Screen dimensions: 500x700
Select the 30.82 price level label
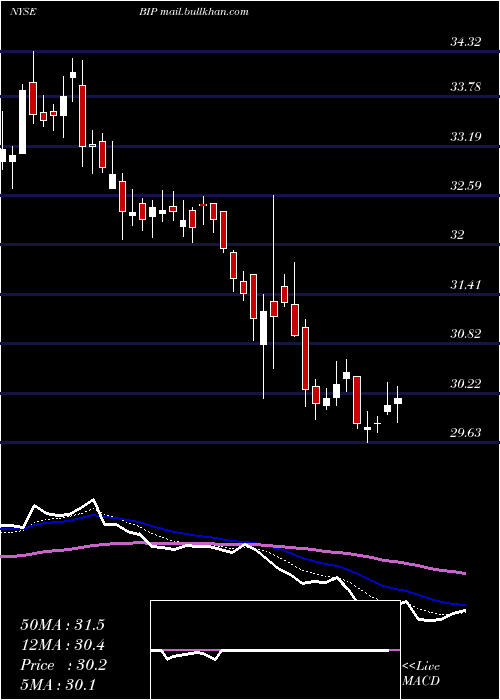(x=466, y=333)
